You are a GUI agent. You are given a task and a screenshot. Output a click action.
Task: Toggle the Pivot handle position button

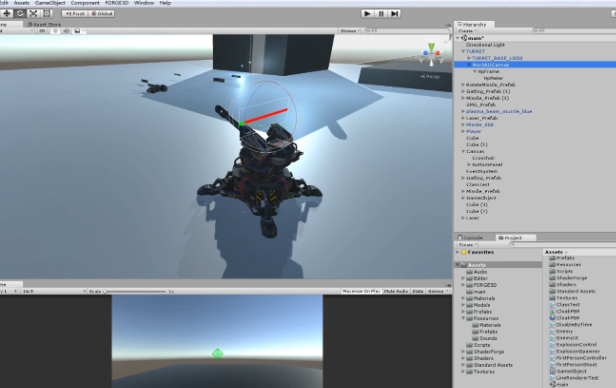(x=75, y=13)
